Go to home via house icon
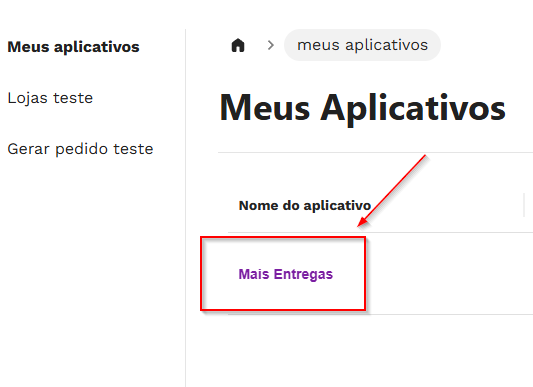This screenshot has width=533, height=387. [238, 45]
